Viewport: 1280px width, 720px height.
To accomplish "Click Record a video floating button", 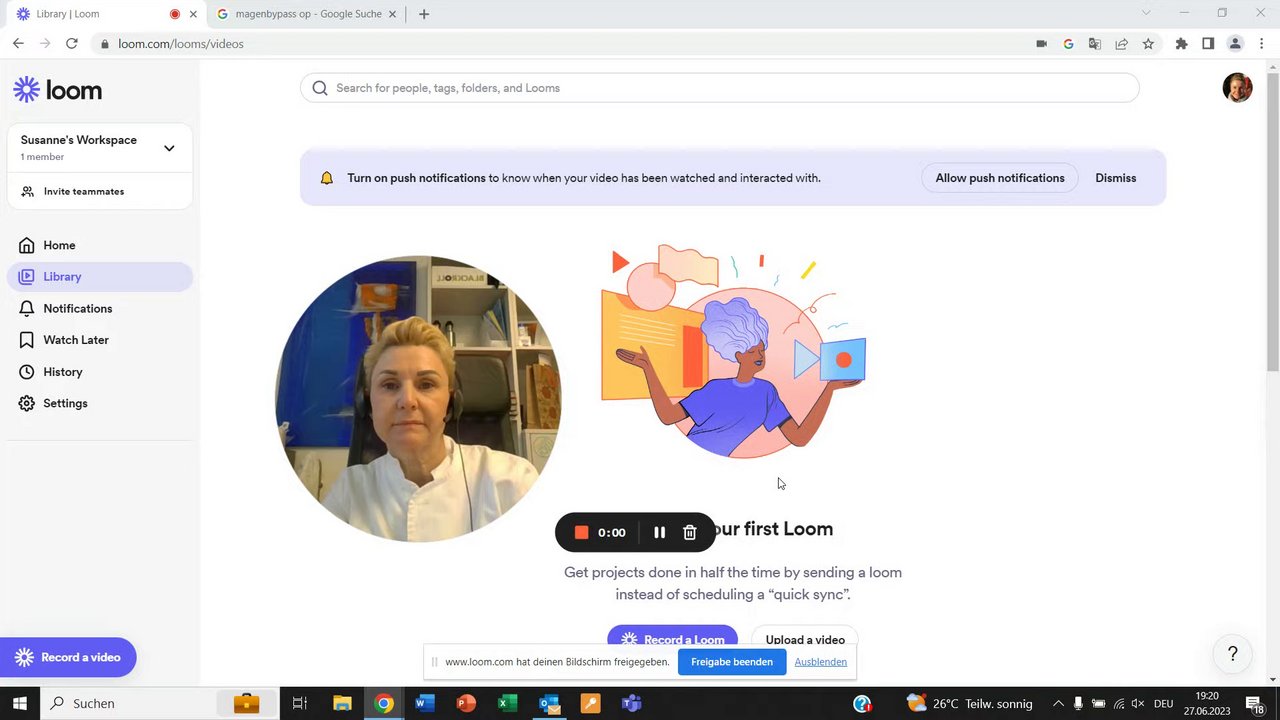I will point(68,657).
